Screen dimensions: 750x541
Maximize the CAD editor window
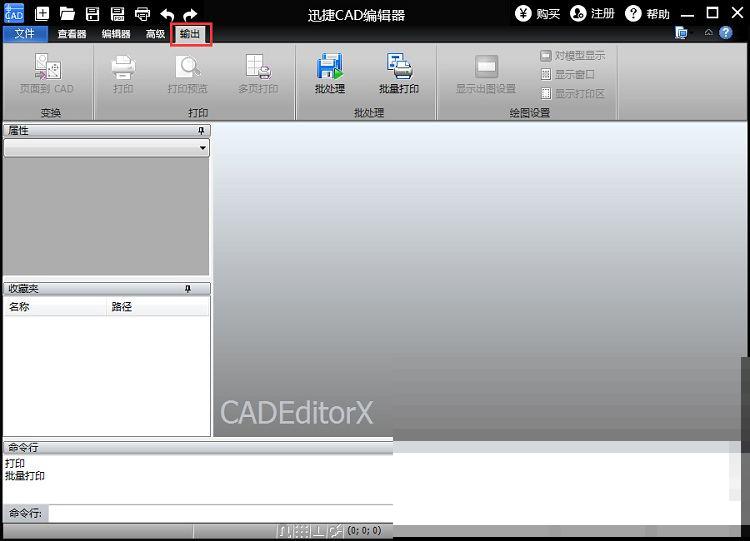pos(712,13)
